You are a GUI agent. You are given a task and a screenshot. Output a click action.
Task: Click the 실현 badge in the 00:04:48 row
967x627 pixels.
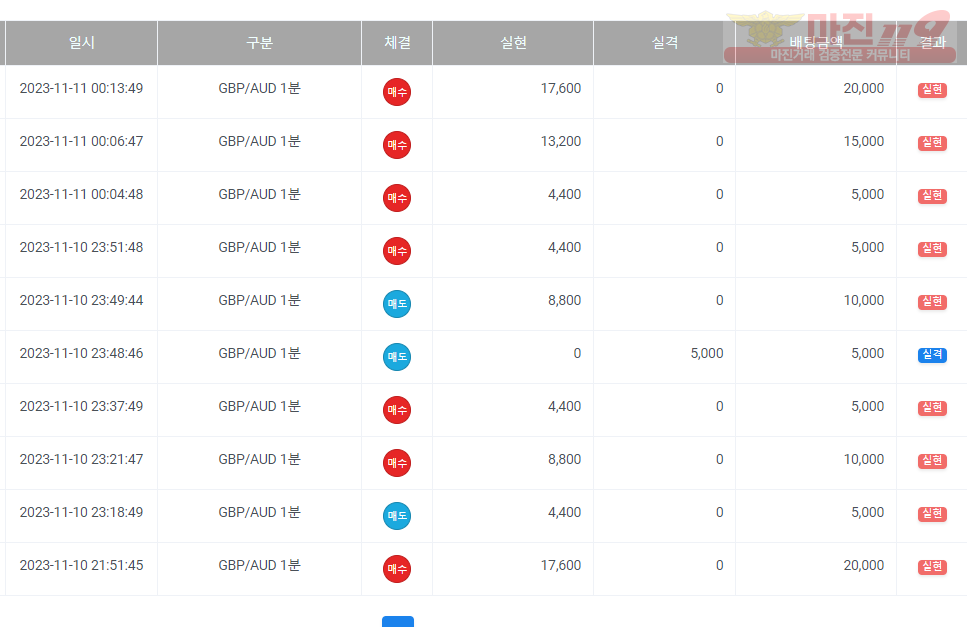point(932,195)
